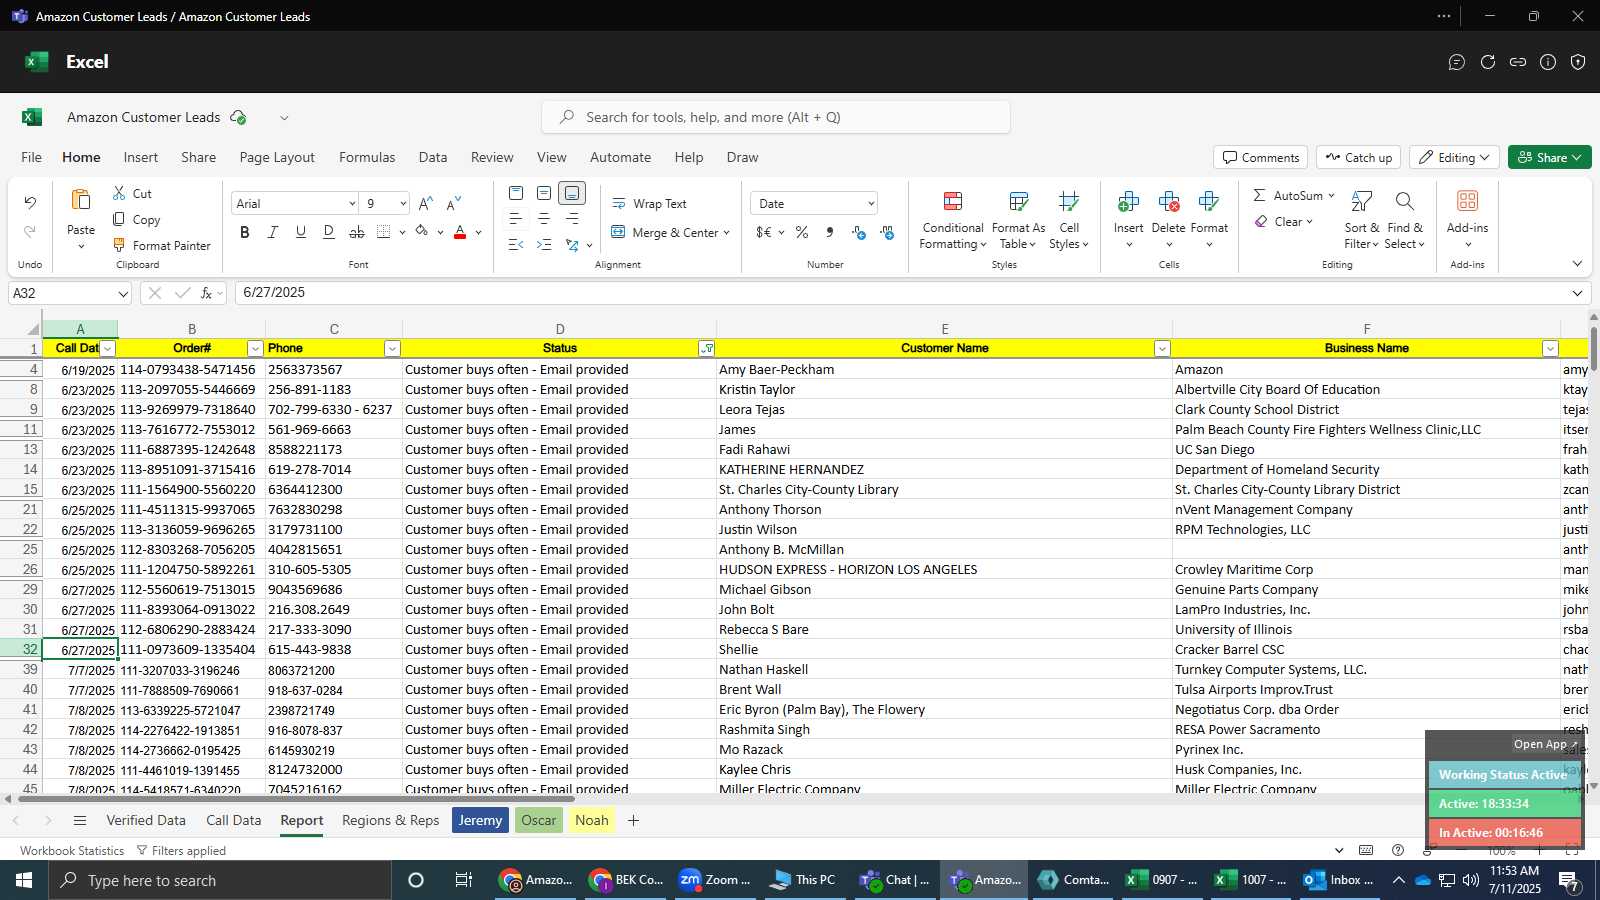The width and height of the screenshot is (1600, 900).
Task: Open the font color dropdown arrow
Action: click(x=479, y=233)
